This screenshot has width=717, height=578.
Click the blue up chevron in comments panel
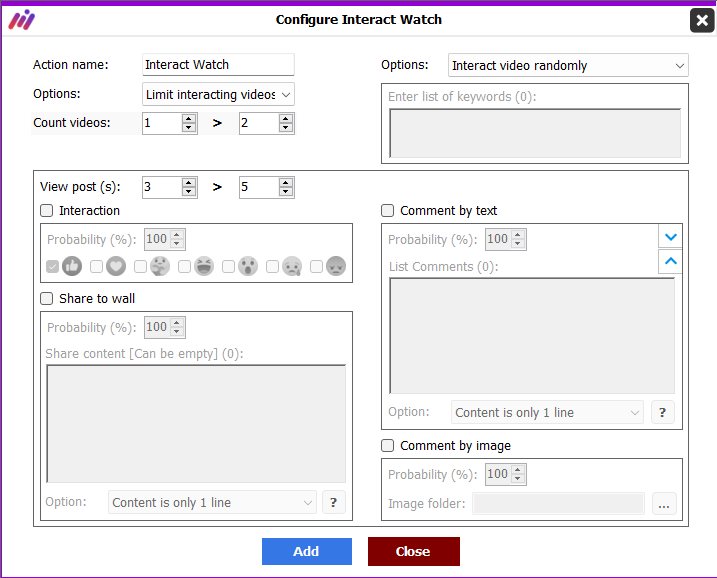click(670, 261)
